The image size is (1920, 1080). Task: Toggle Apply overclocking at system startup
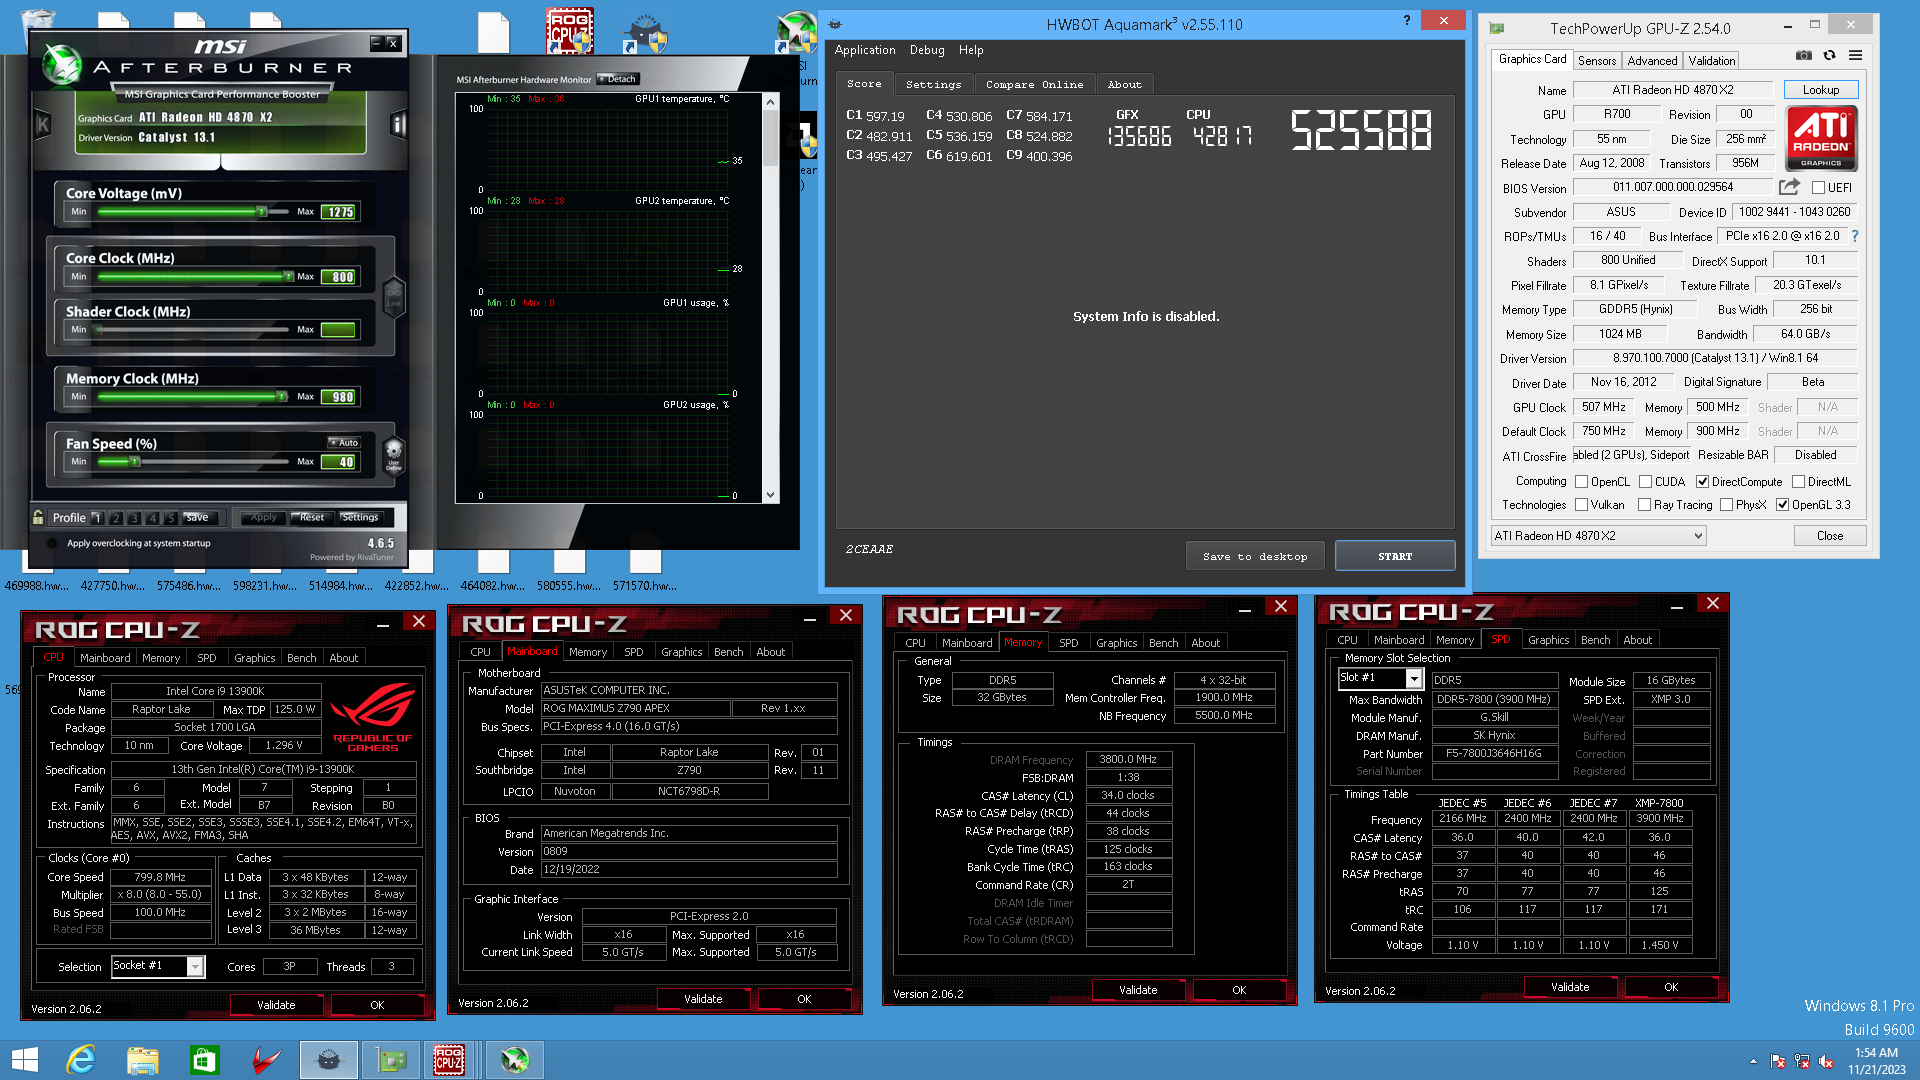point(51,543)
